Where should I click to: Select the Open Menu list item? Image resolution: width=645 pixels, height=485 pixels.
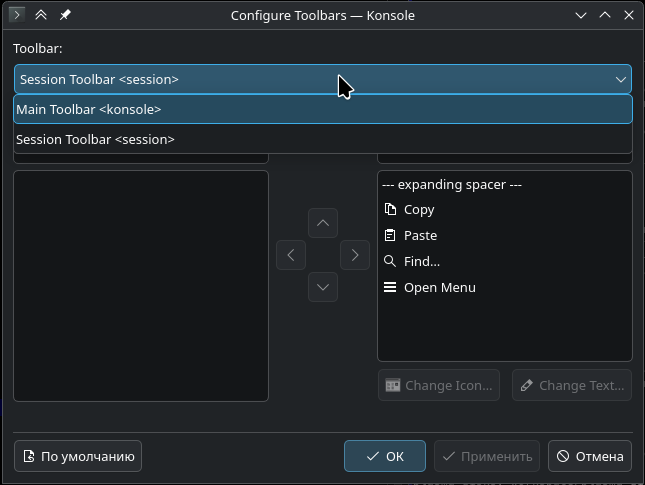(x=440, y=288)
